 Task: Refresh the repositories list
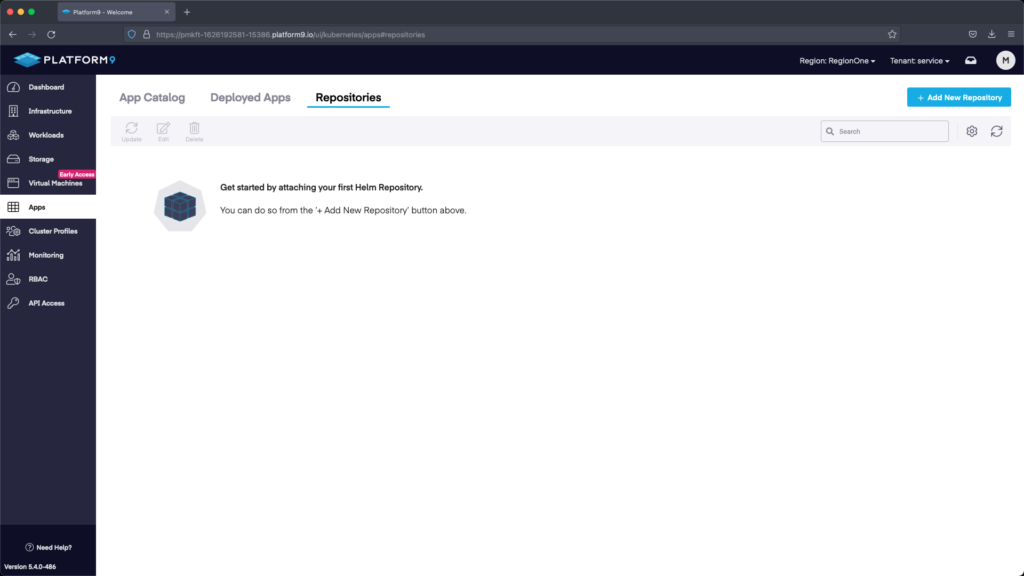(x=997, y=131)
